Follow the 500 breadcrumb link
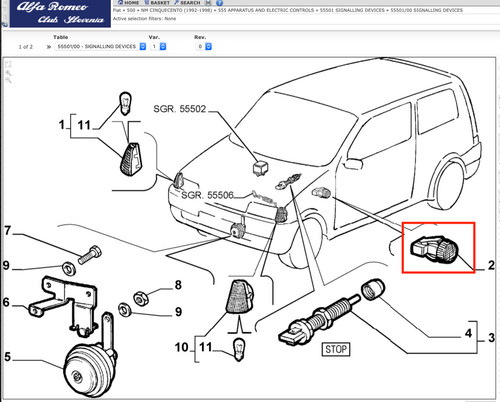 coord(131,10)
